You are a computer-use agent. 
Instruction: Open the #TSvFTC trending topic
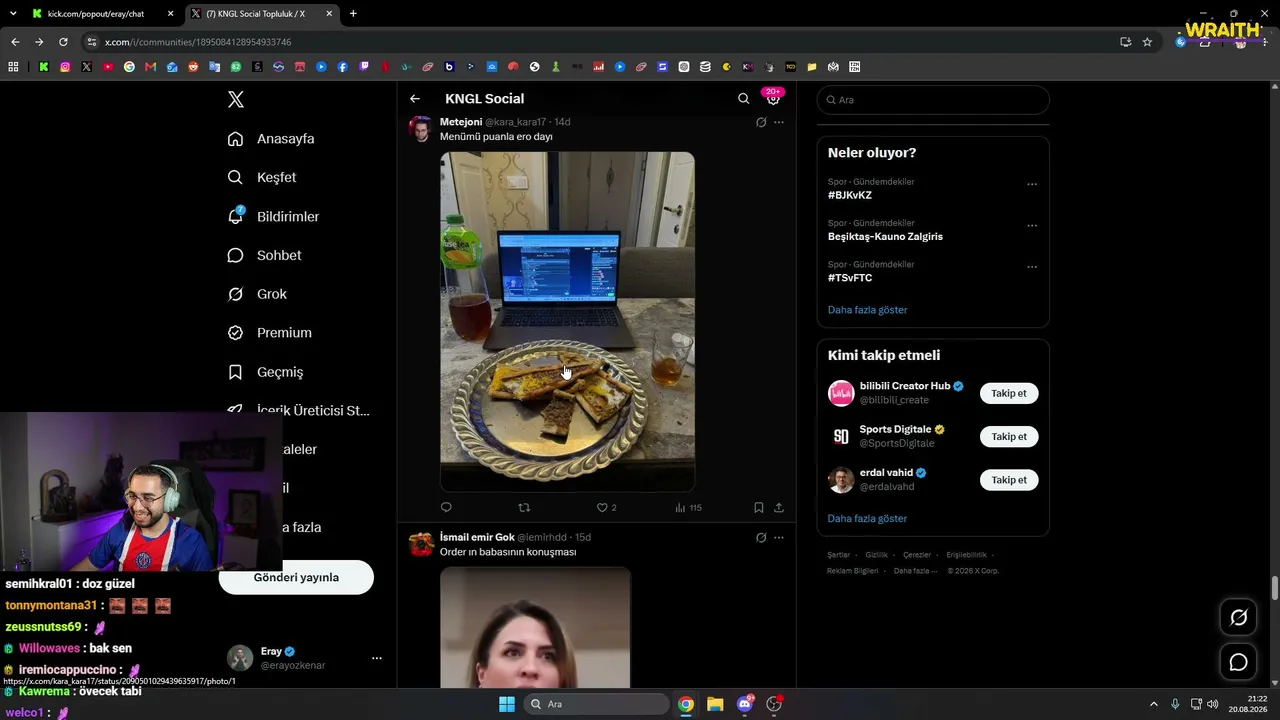tap(850, 278)
